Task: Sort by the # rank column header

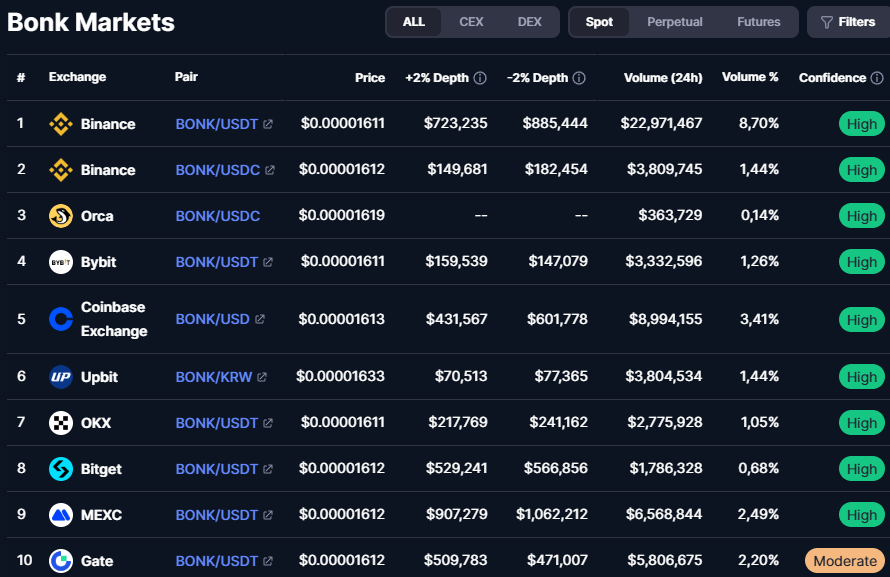Action: [x=21, y=77]
